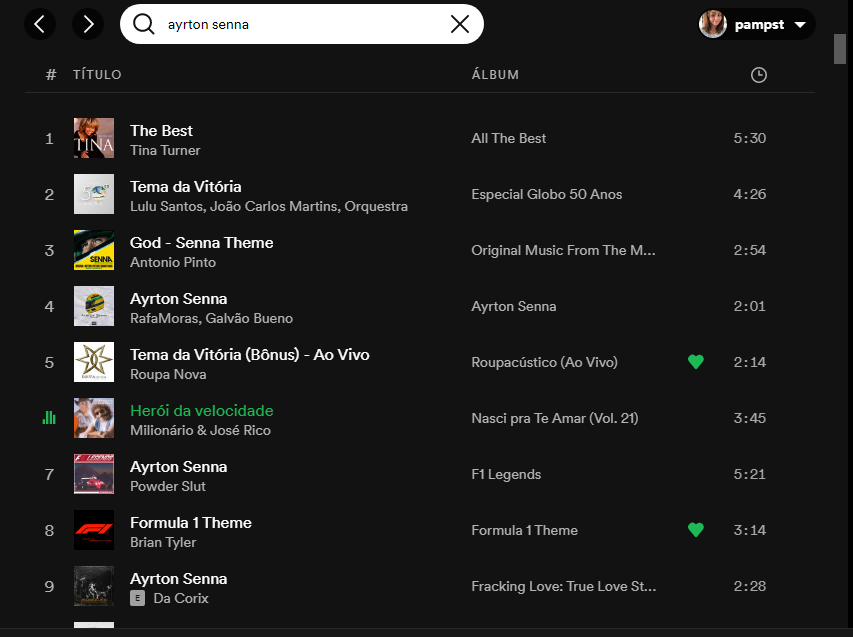Open album F1 Legends

[x=506, y=474]
